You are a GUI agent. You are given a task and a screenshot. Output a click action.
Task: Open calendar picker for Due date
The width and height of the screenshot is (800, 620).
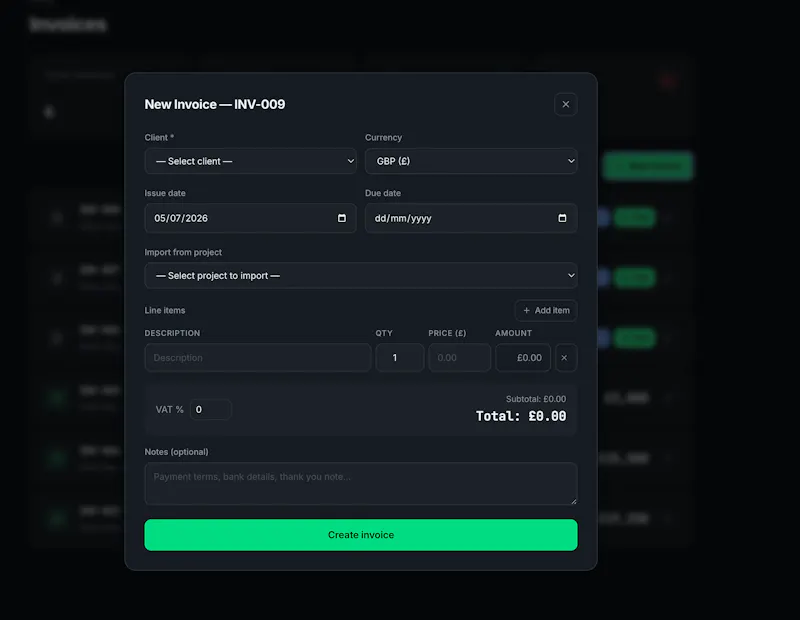click(x=562, y=218)
